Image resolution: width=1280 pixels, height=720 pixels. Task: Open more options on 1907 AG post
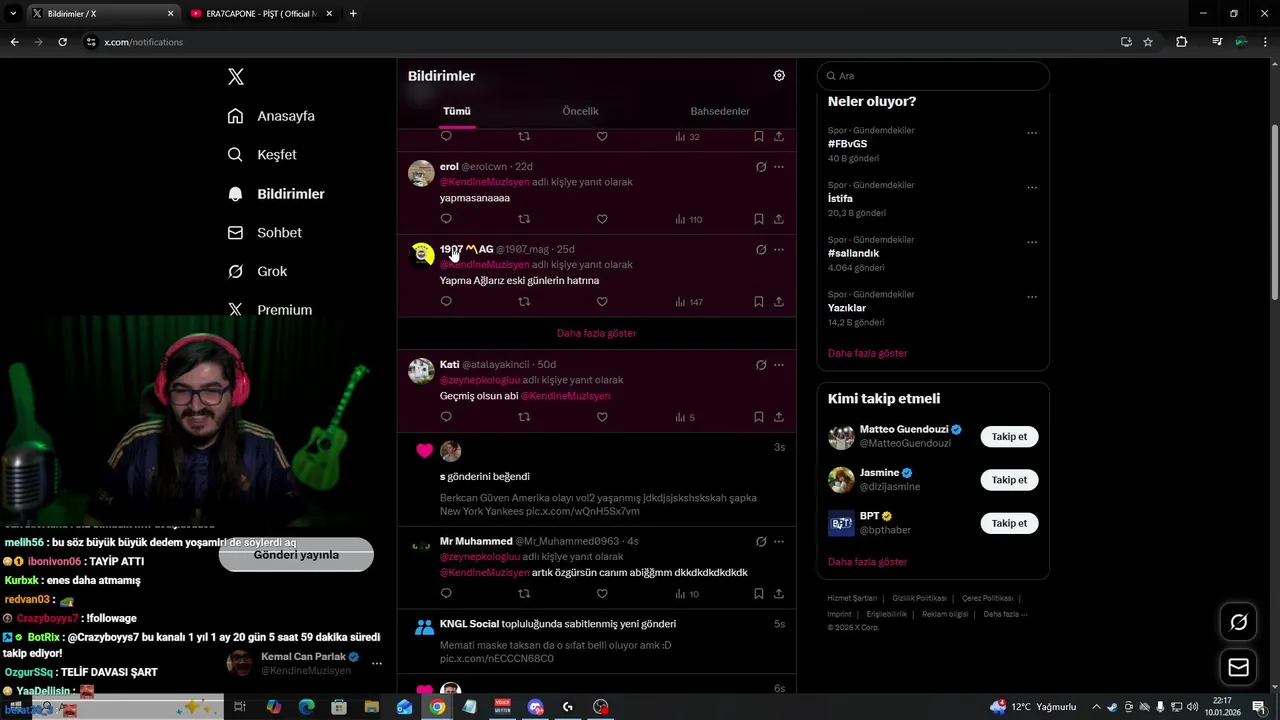click(779, 250)
